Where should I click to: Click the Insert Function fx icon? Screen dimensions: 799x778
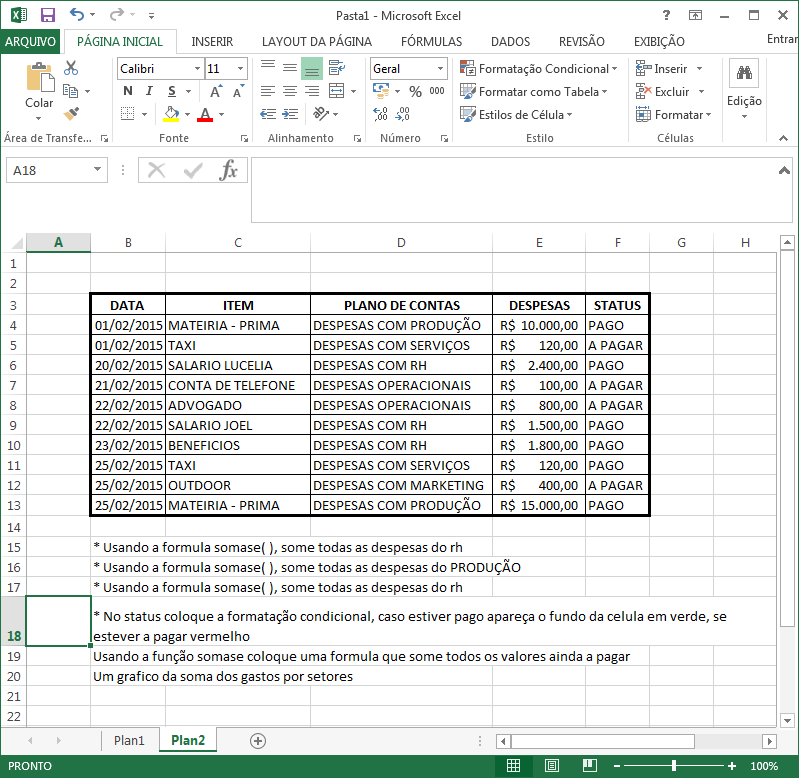click(228, 170)
